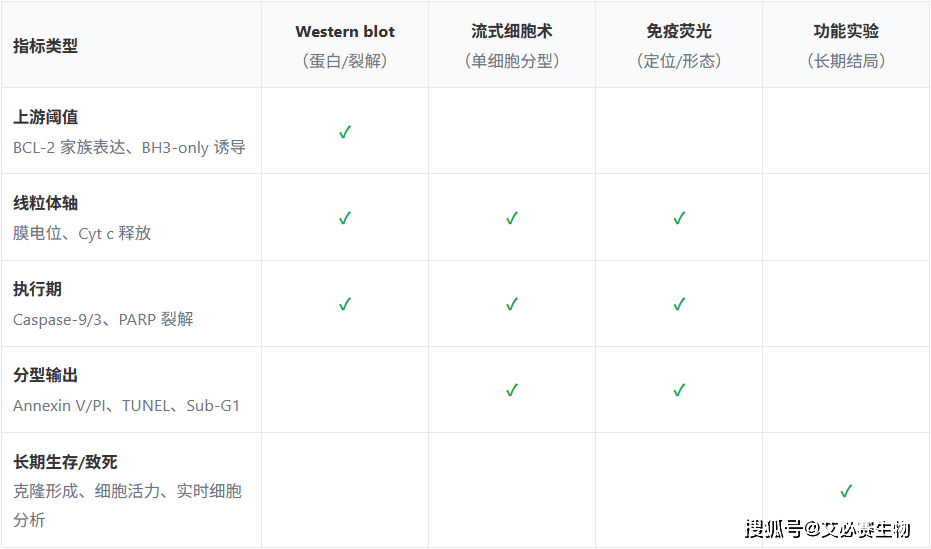Screen dimensions: 931x549
Task: Click the 执行期 row title
Action: (37, 289)
